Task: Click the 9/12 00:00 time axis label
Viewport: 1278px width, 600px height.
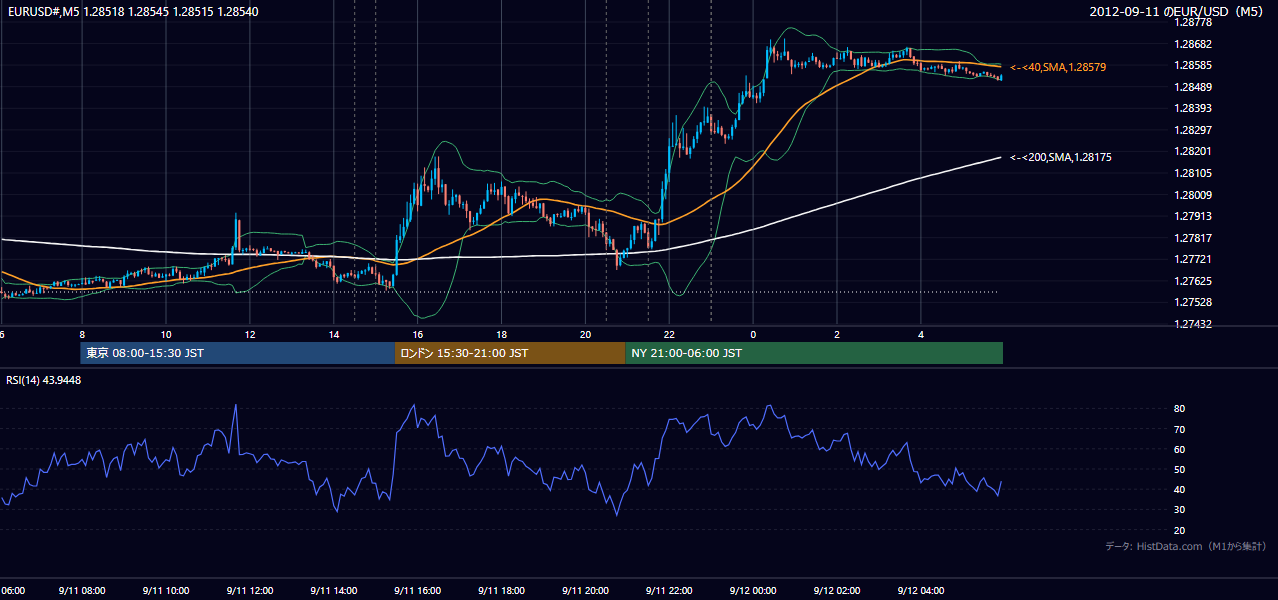Action: [x=754, y=590]
